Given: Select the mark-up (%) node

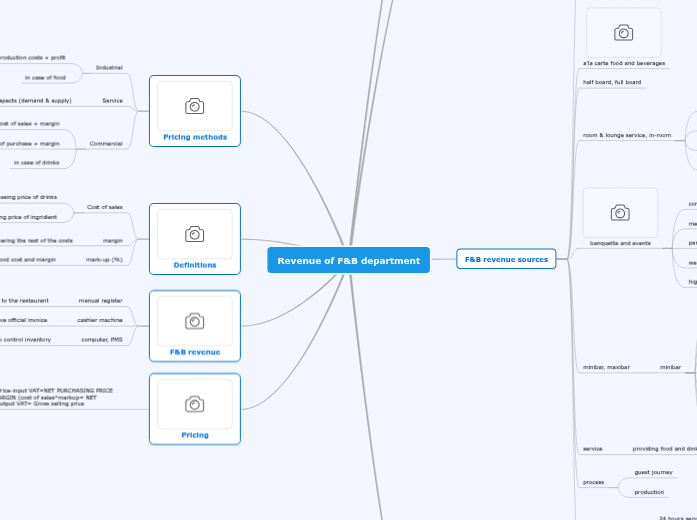Looking at the screenshot, I should click(x=103, y=259).
